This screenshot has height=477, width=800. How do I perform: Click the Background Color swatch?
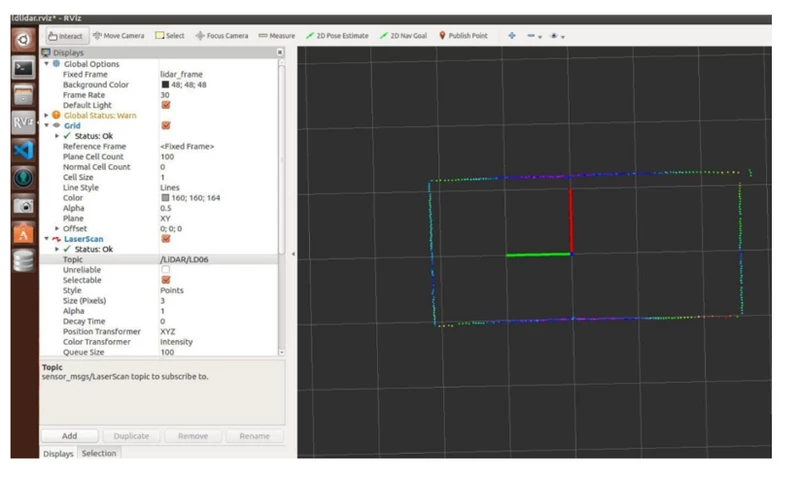tap(165, 85)
